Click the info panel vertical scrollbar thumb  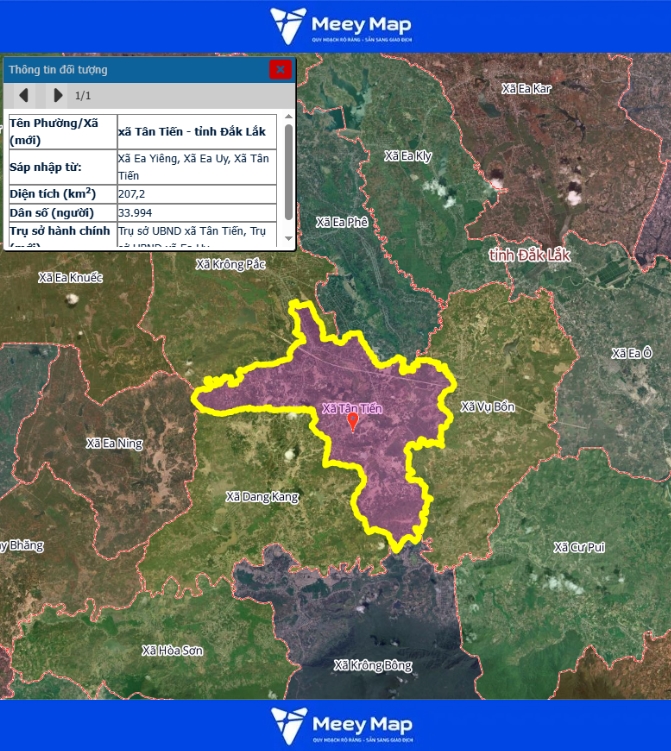pos(289,170)
